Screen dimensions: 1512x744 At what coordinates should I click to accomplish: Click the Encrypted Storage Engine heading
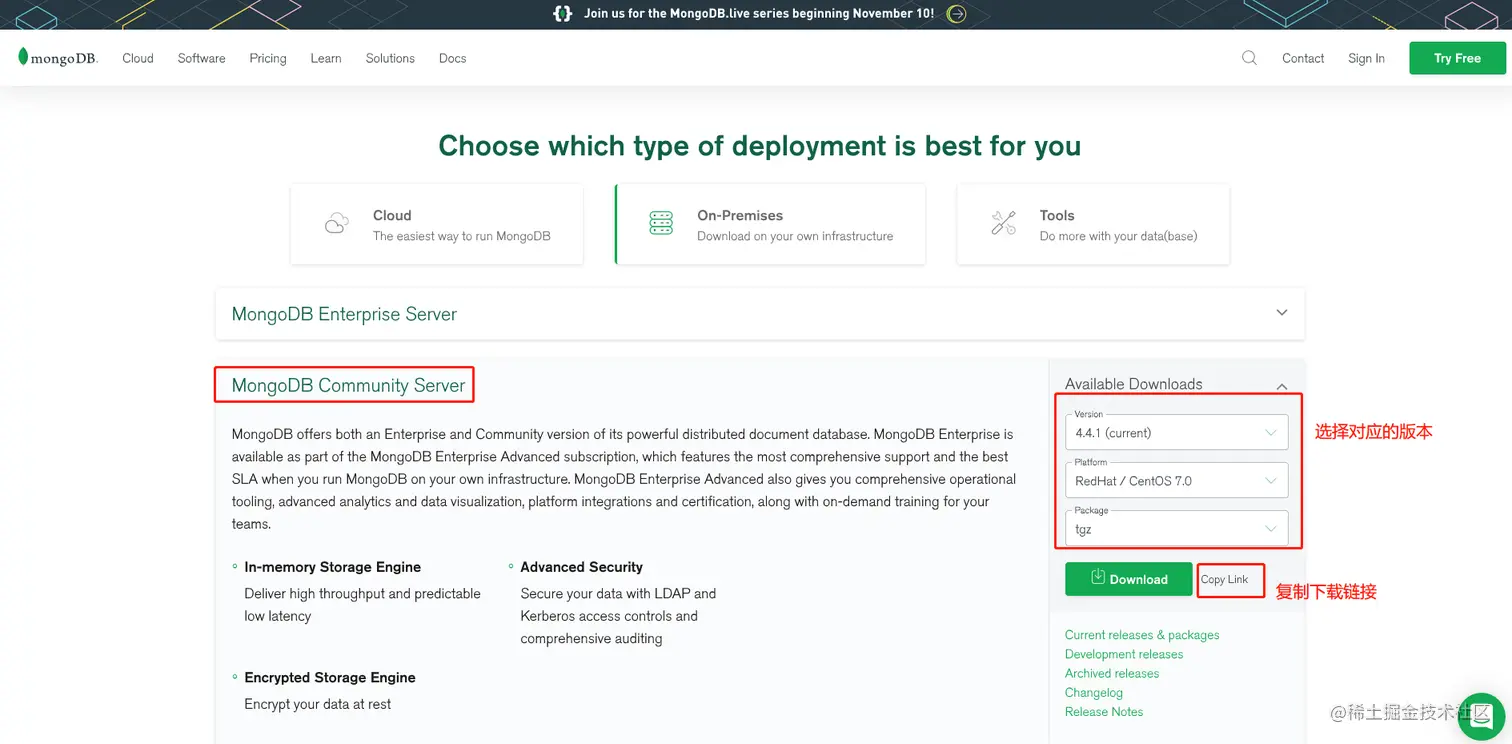coord(330,677)
